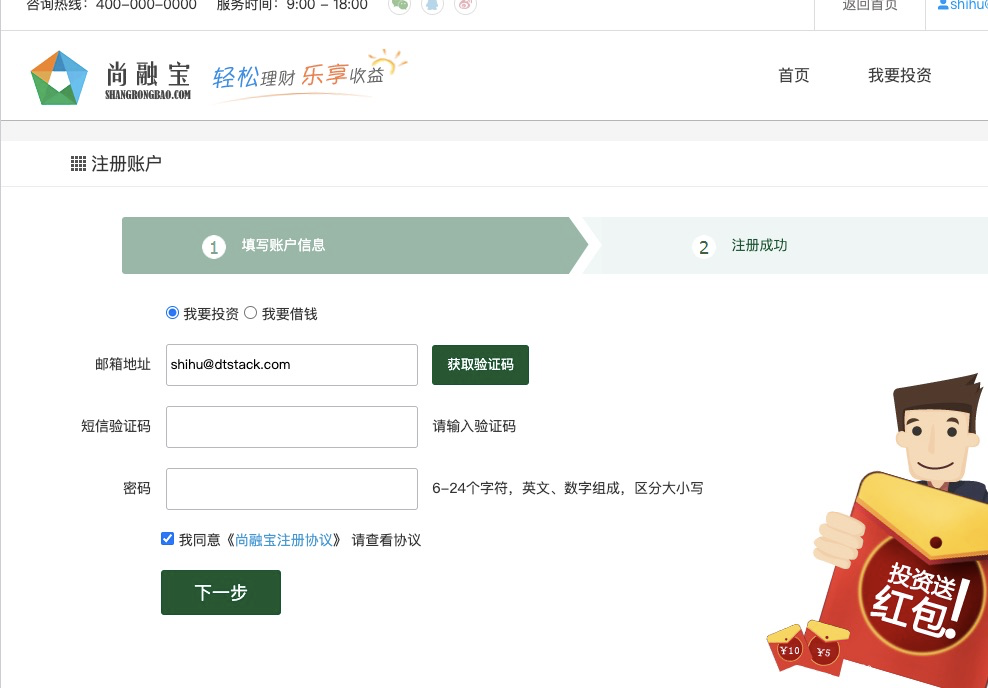Select the 我要借钱 radio button
Screen dimensions: 988x688
250,312
